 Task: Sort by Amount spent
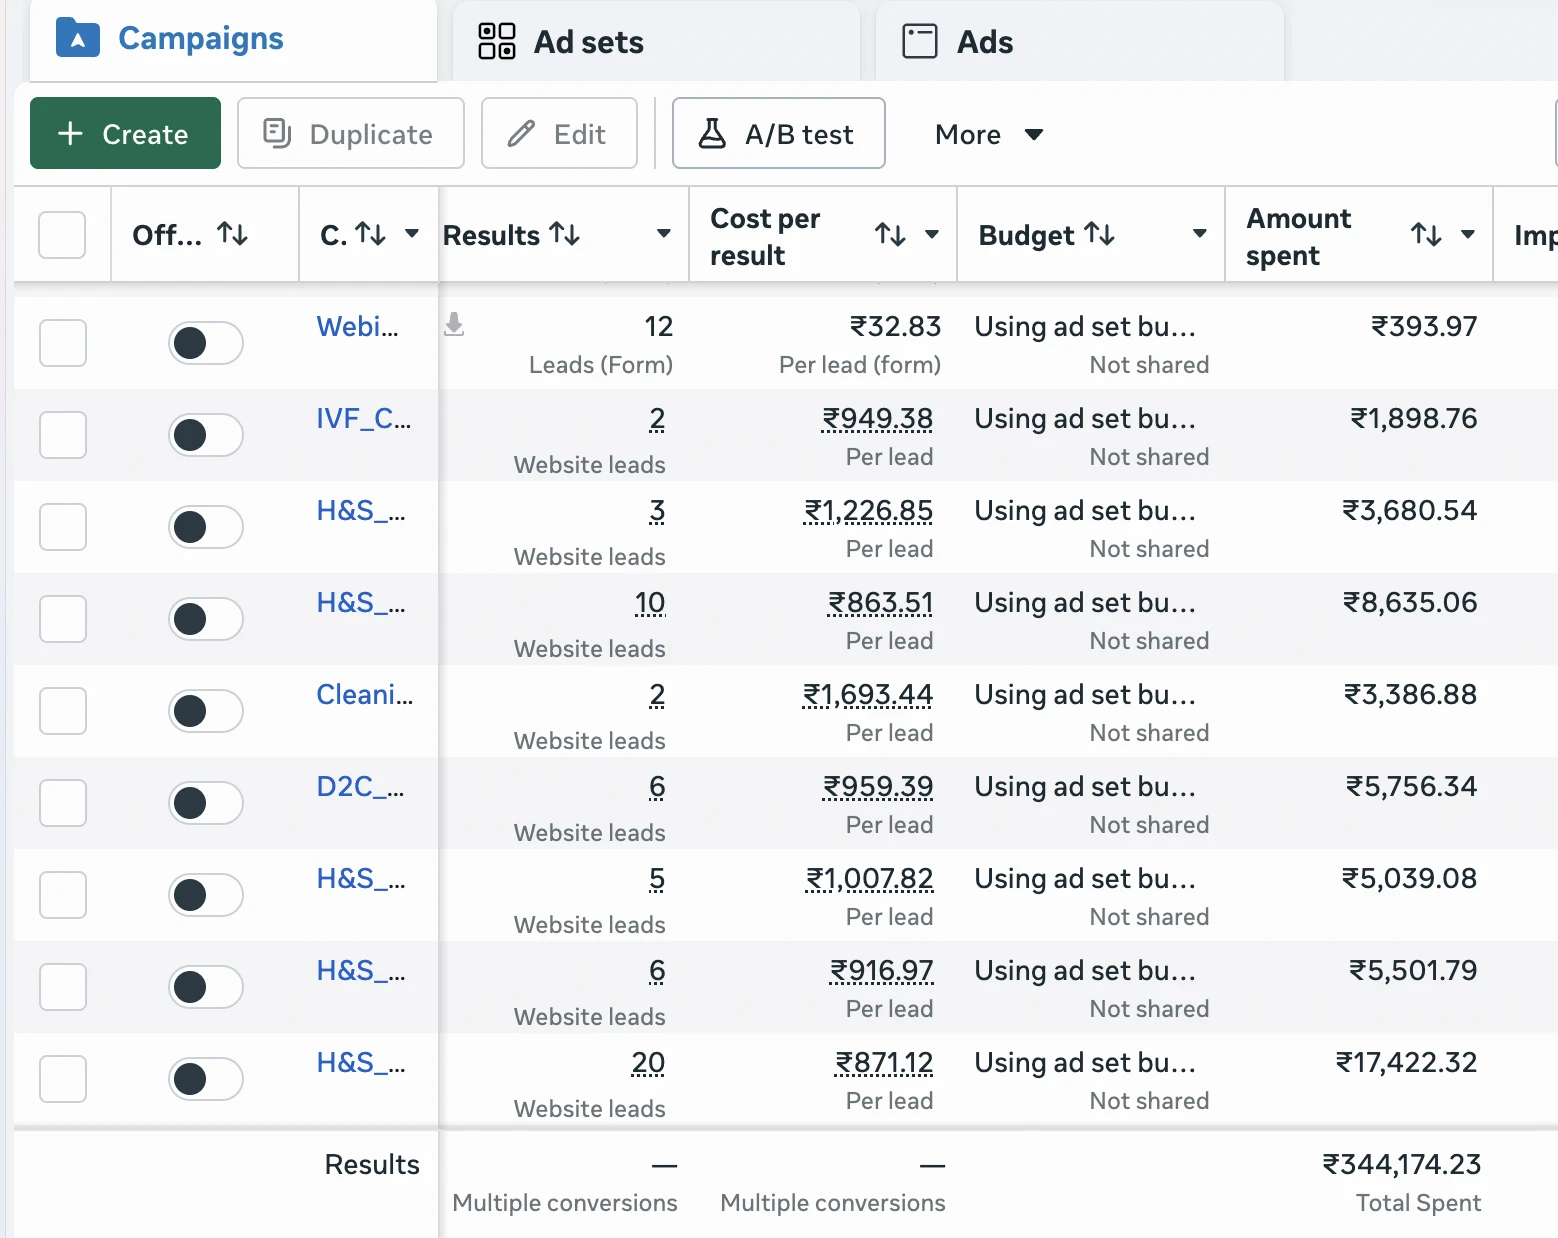(1426, 235)
